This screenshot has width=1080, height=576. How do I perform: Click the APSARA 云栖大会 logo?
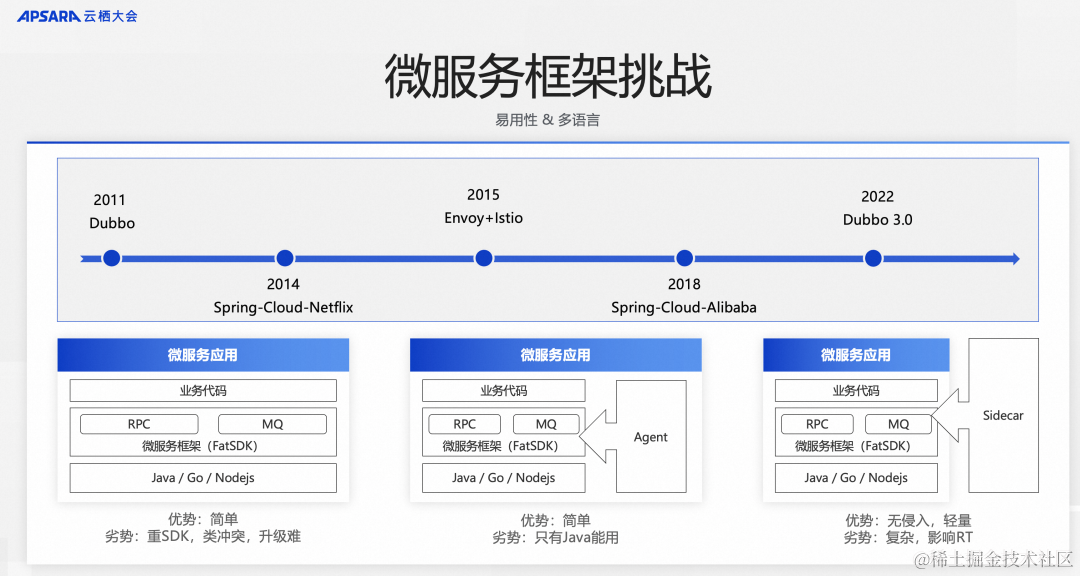pos(77,16)
